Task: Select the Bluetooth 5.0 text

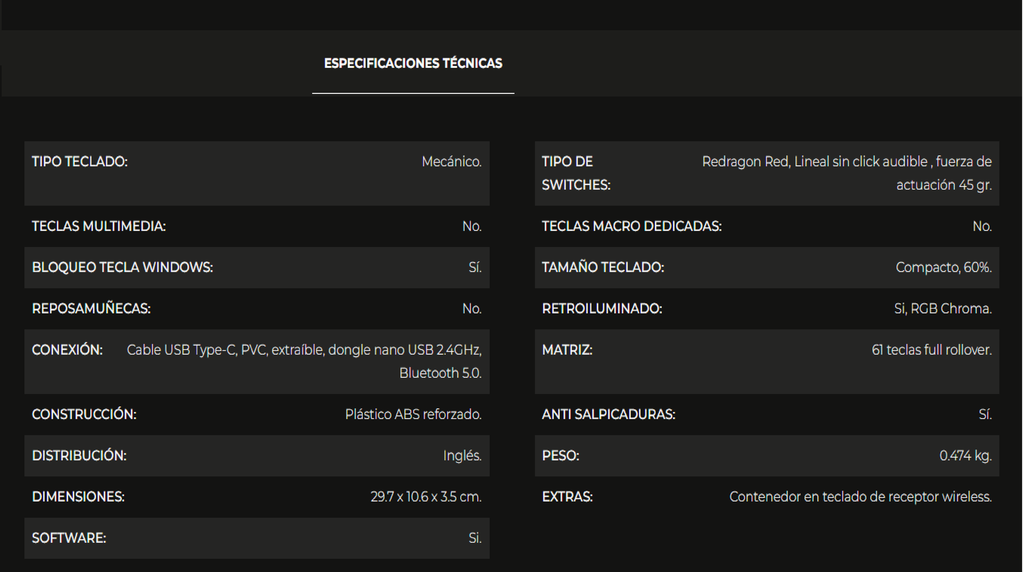Action: [x=440, y=373]
